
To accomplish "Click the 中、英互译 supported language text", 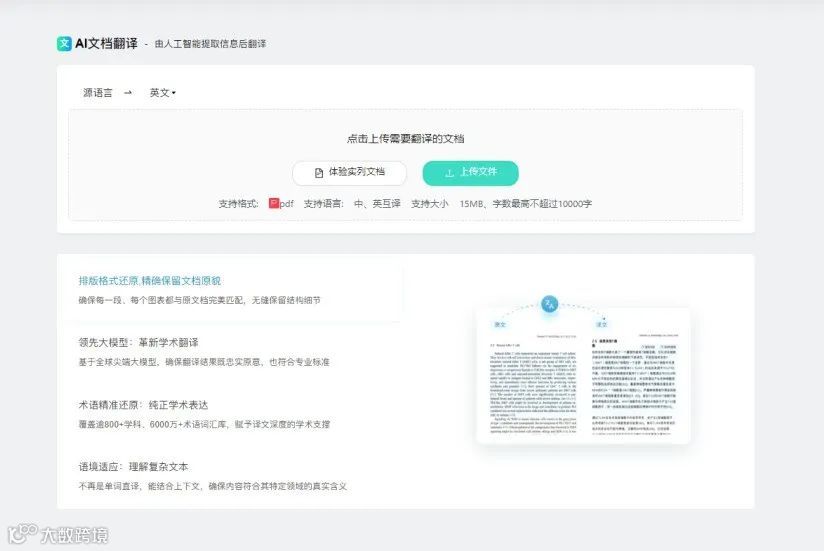I will [x=377, y=204].
